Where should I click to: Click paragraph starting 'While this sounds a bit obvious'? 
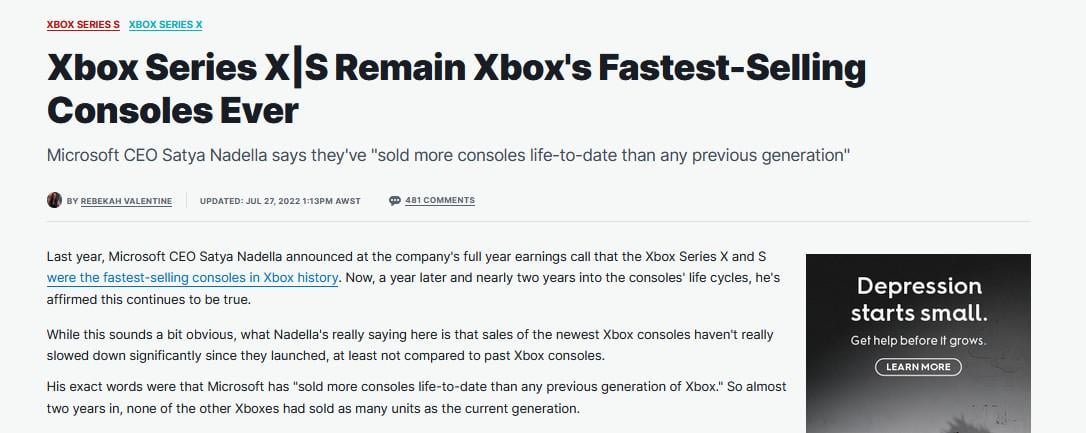tap(410, 344)
